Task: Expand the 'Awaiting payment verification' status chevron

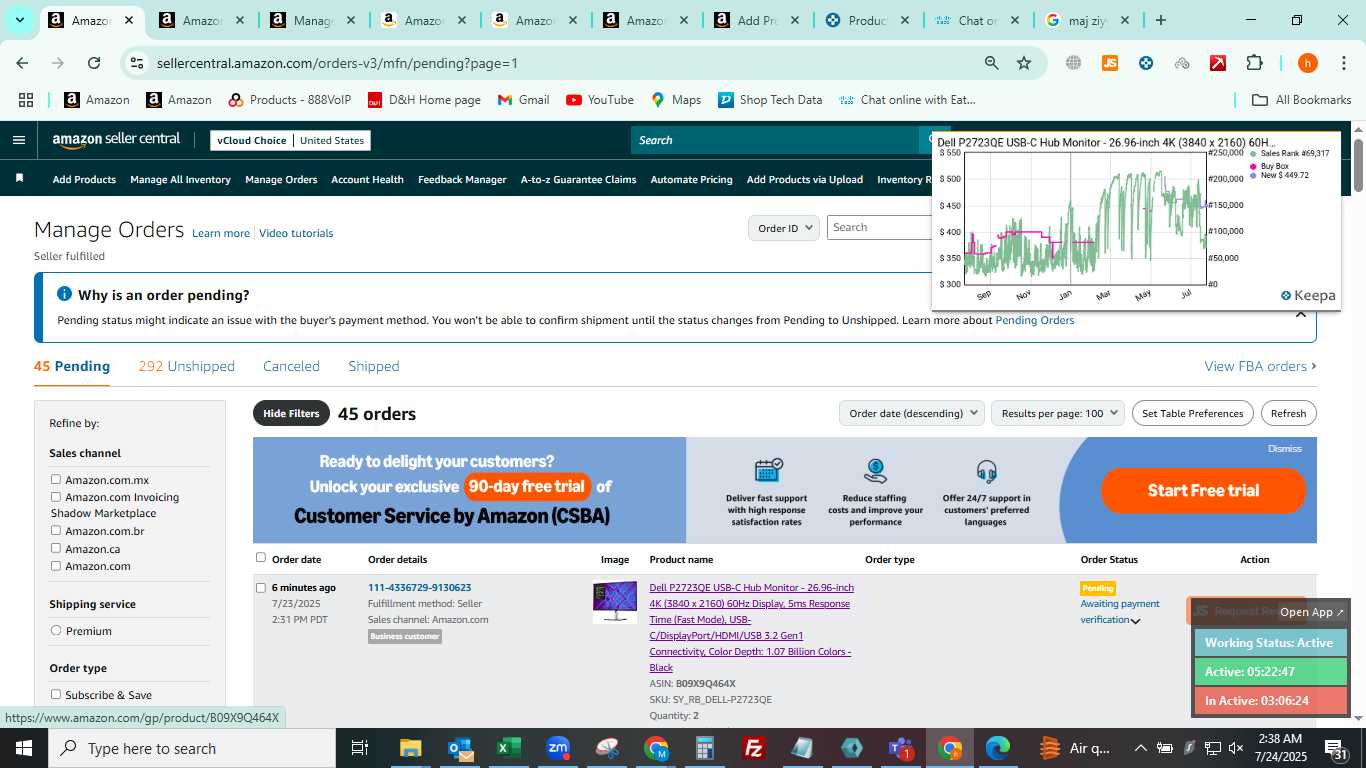Action: pyautogui.click(x=1135, y=621)
